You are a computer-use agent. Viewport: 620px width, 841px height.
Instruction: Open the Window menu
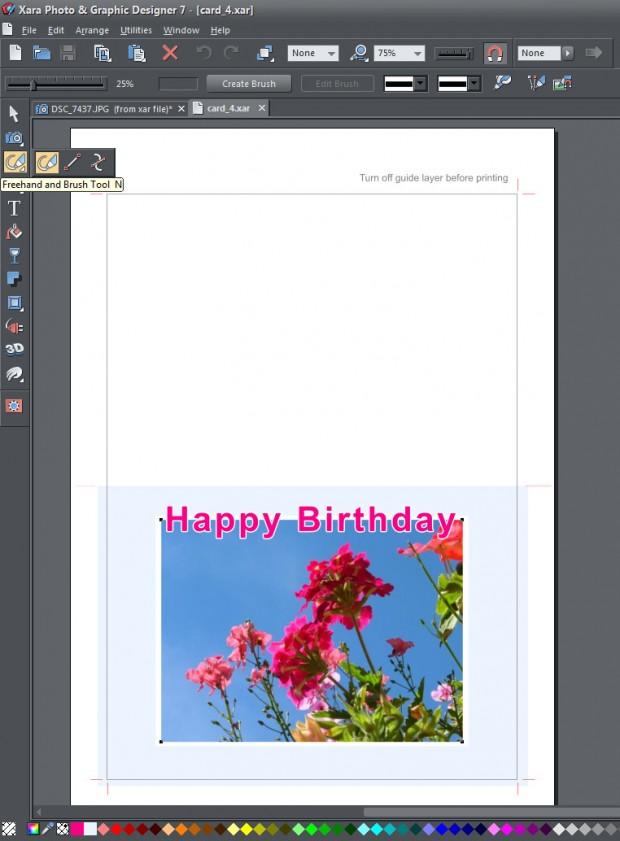tap(181, 30)
